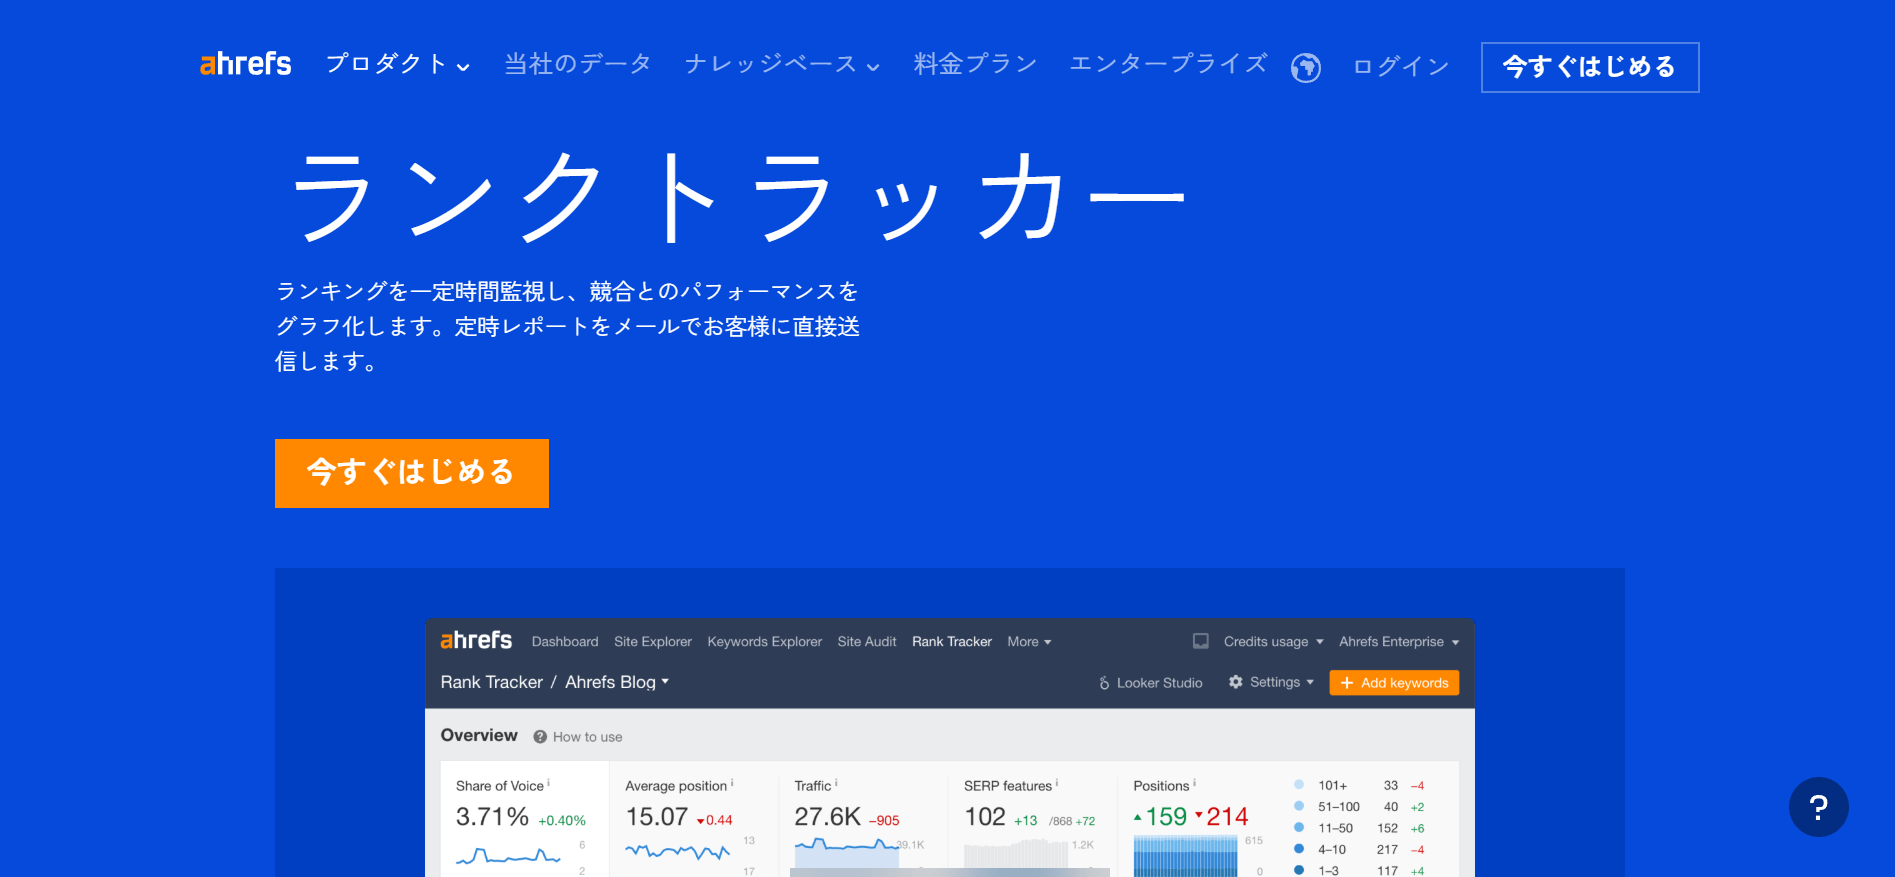Click the green 159 positions value
Viewport: 1895px width, 877px height.
coord(1166,817)
